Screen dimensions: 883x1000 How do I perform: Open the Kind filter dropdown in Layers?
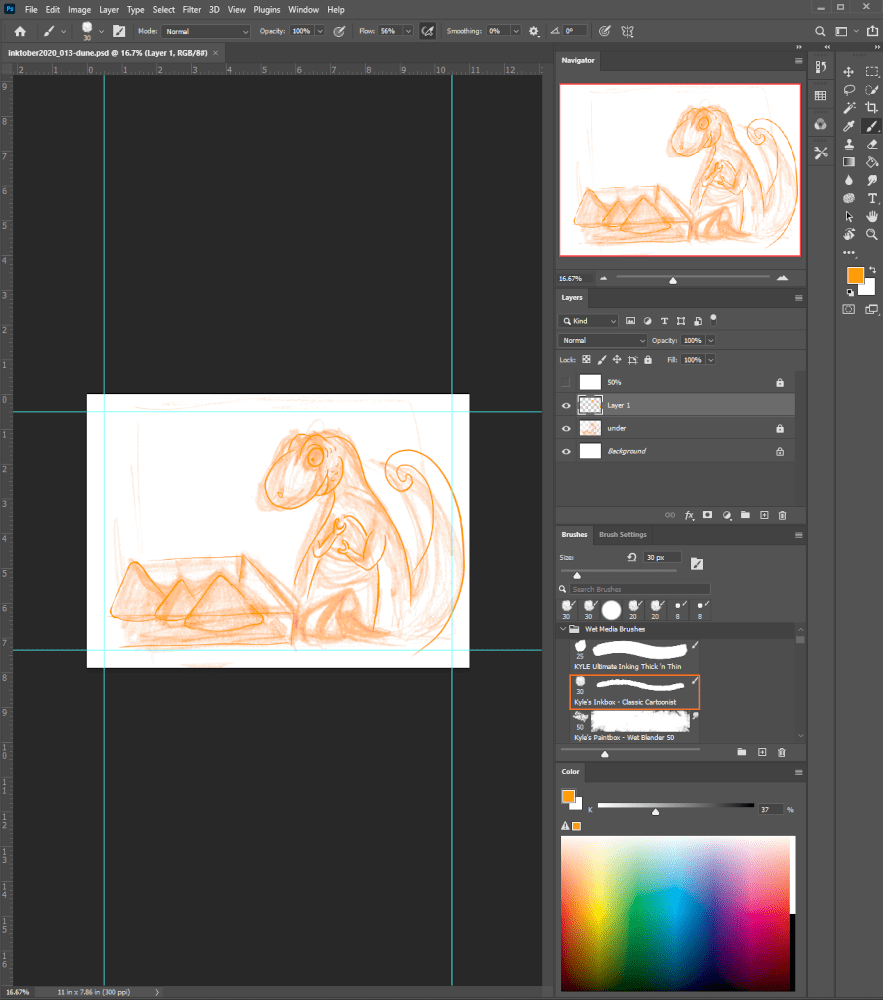pos(589,321)
